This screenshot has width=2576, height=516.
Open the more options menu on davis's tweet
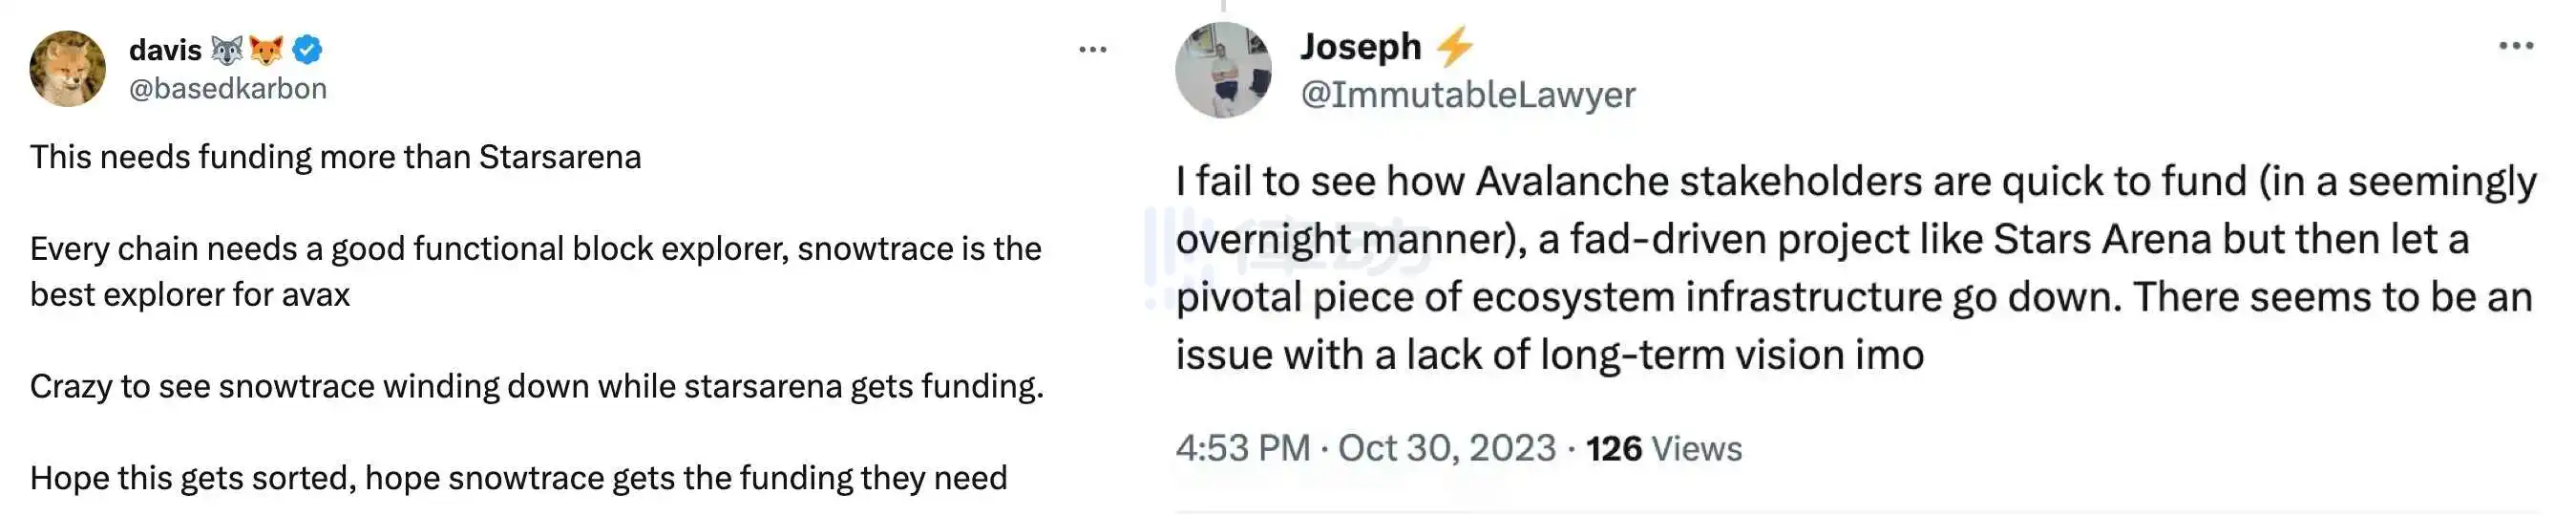[1092, 49]
